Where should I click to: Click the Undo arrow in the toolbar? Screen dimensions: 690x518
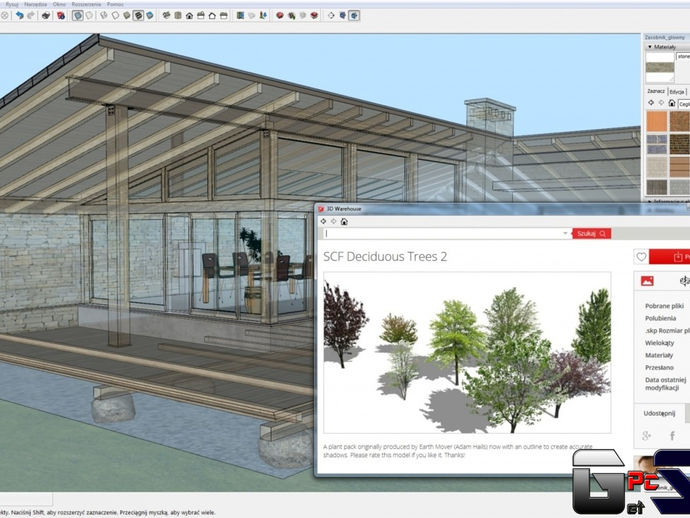[x=19, y=15]
